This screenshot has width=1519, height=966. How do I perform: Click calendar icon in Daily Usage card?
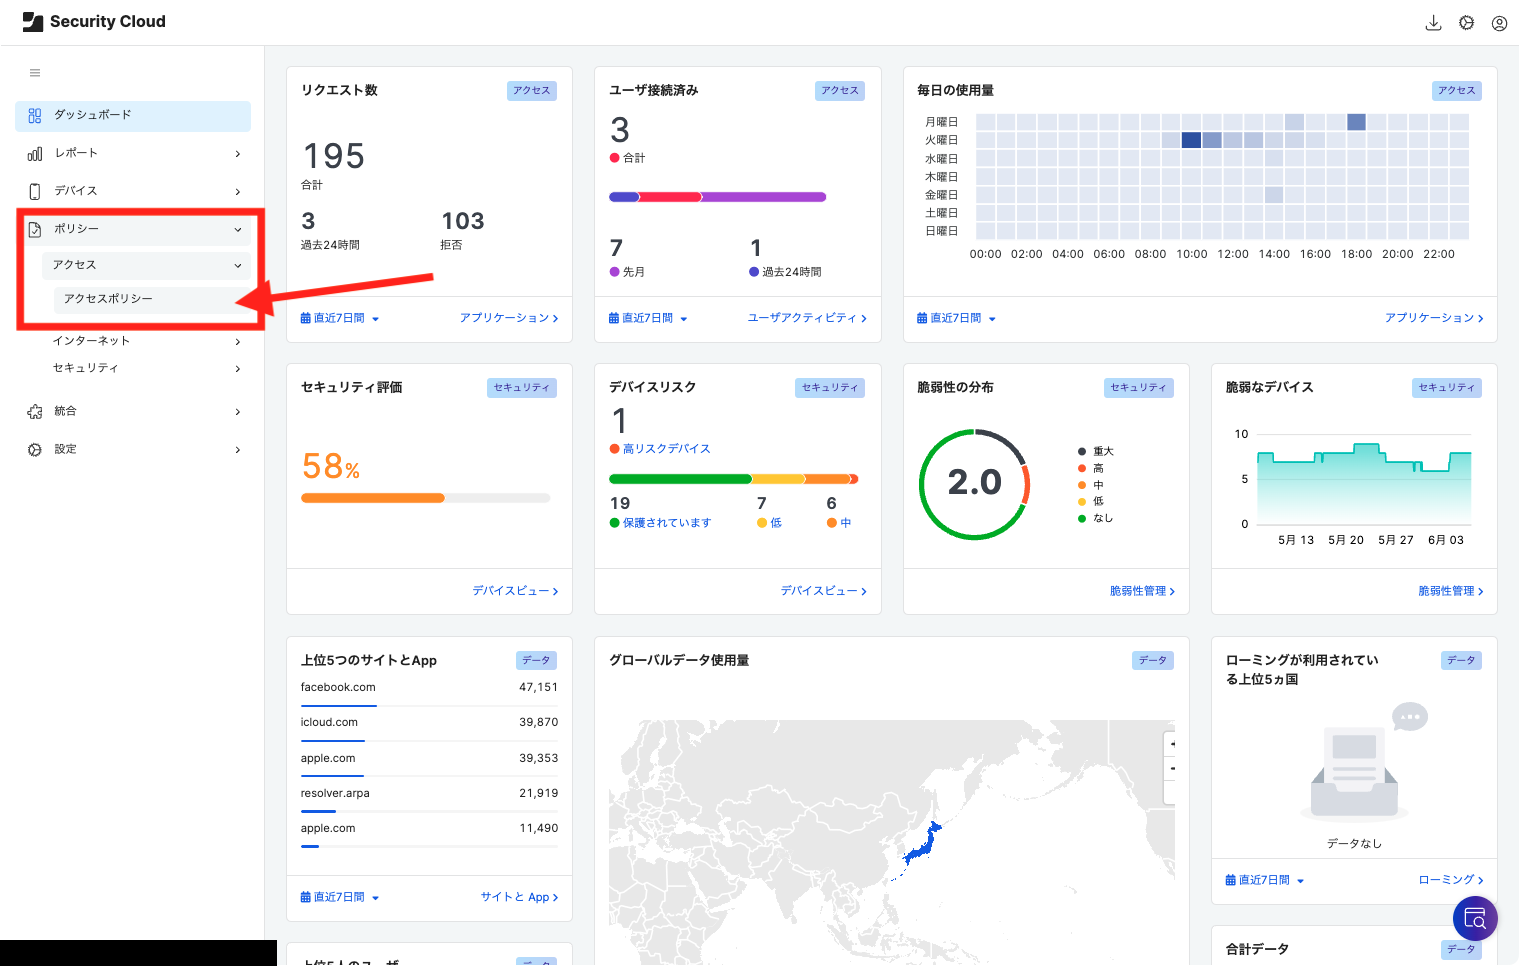(x=922, y=318)
